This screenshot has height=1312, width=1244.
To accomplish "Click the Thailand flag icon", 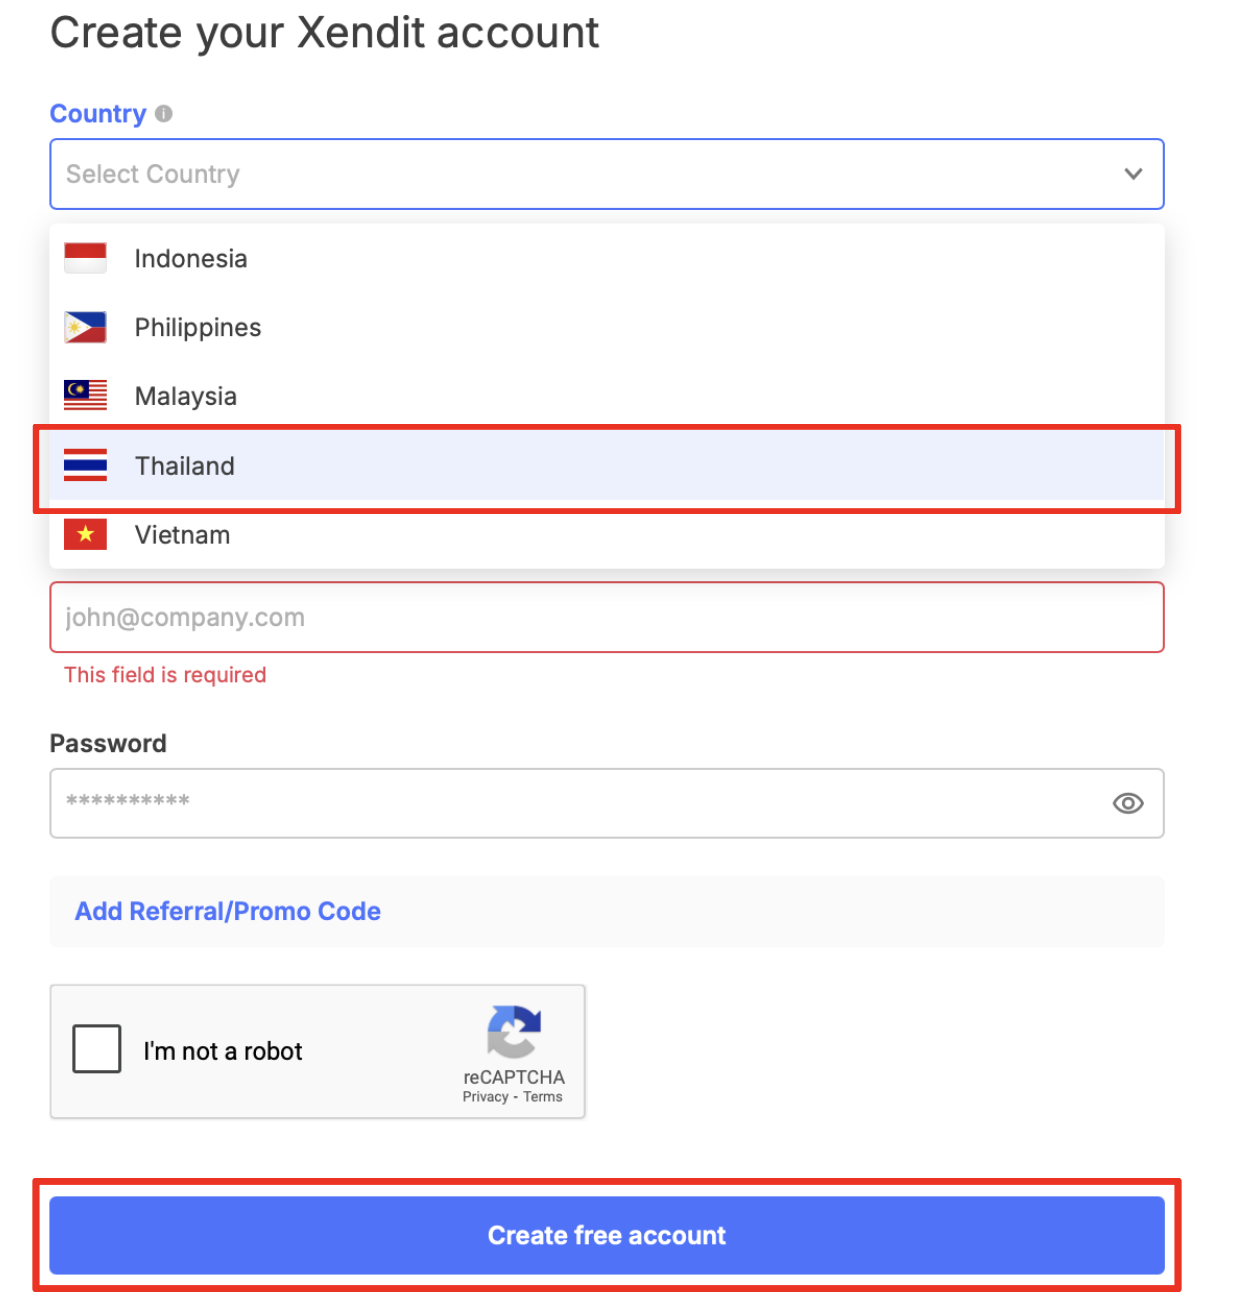I will [x=85, y=465].
